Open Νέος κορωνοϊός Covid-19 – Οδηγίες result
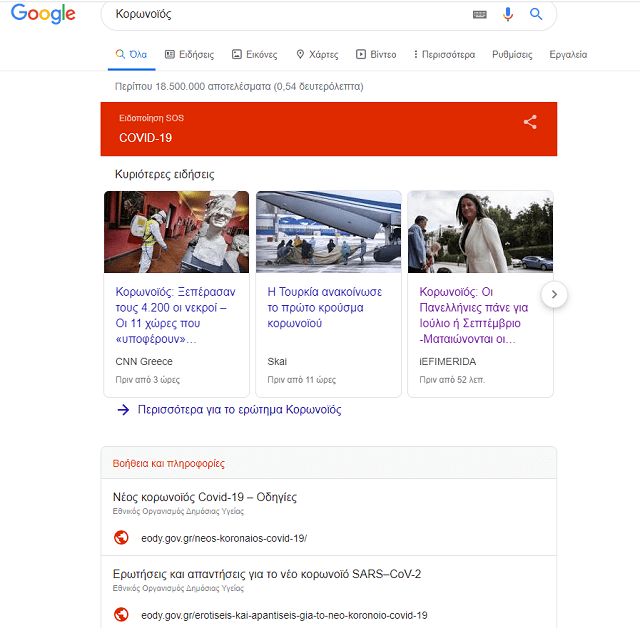Screen dimensions: 640x628 (x=204, y=497)
